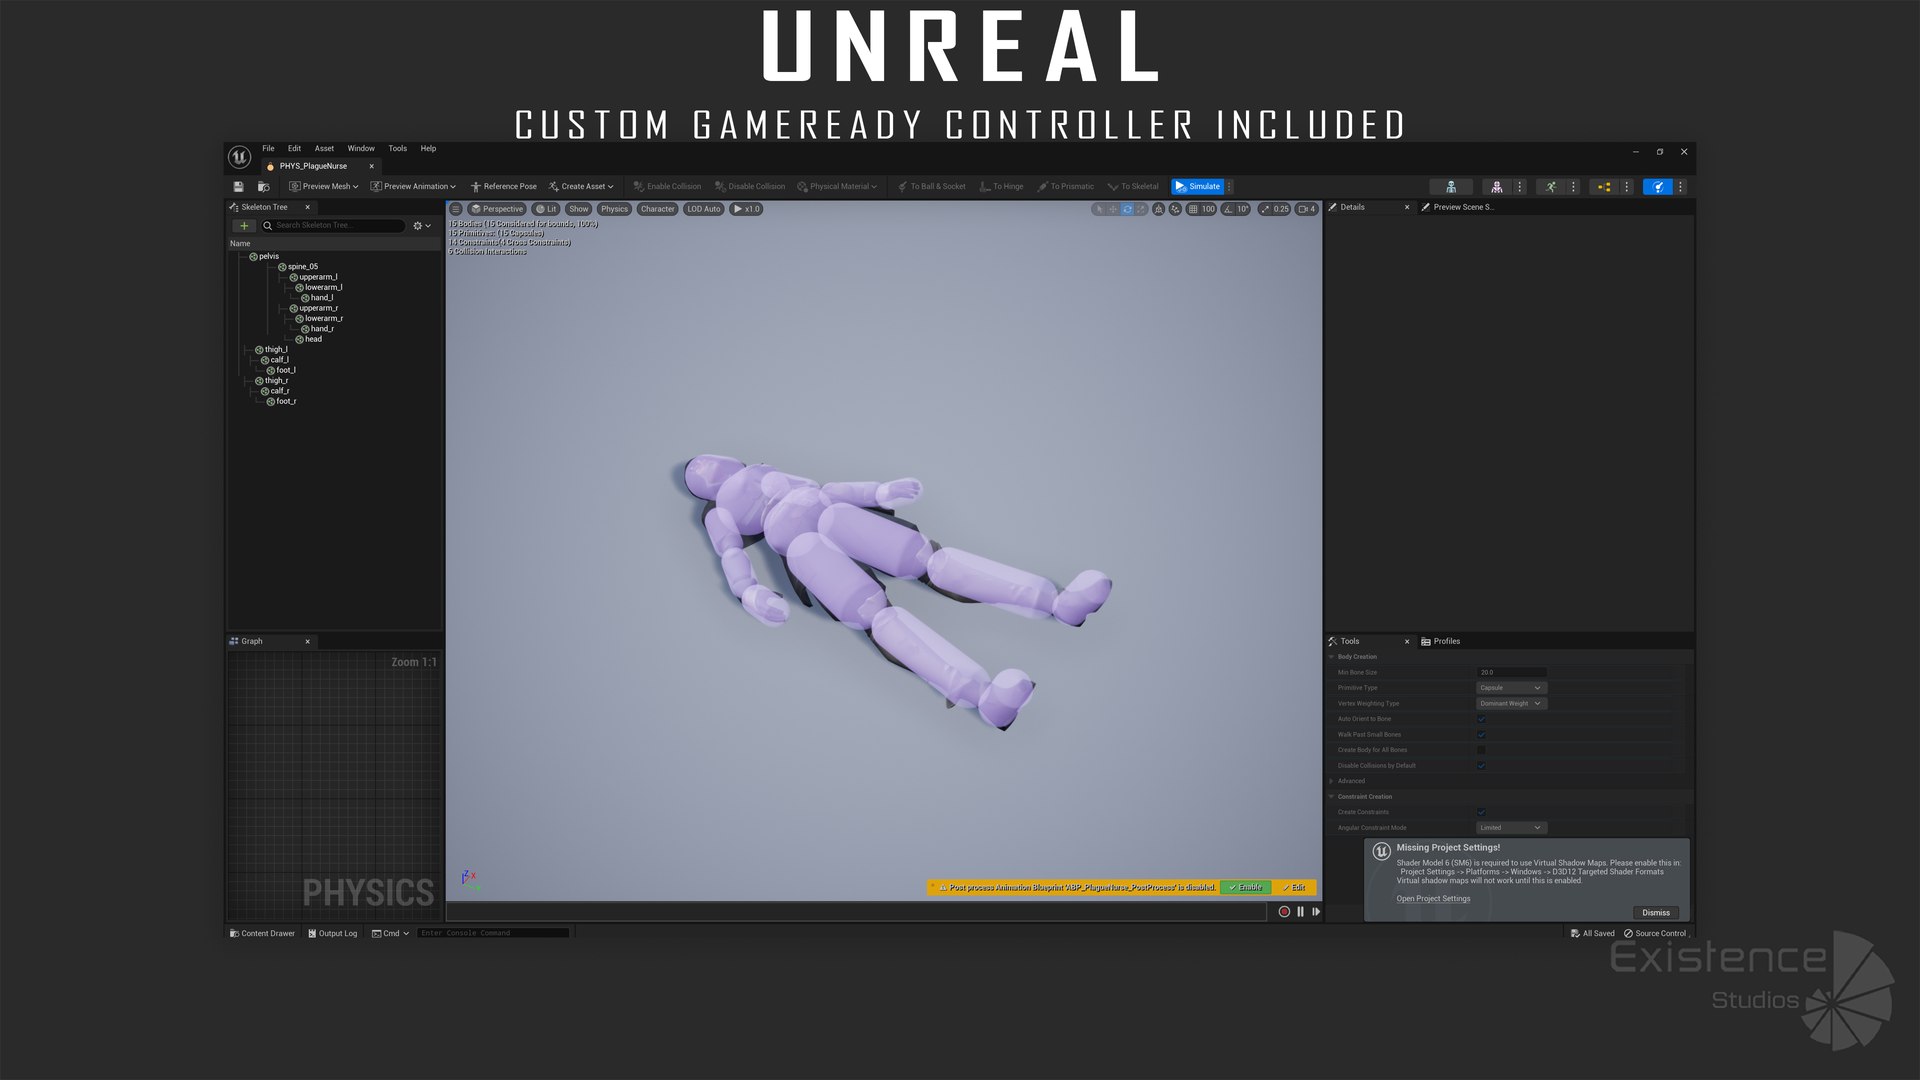Click Dismiss on Missing Project Settings notification
The width and height of the screenshot is (1920, 1080).
click(1656, 912)
